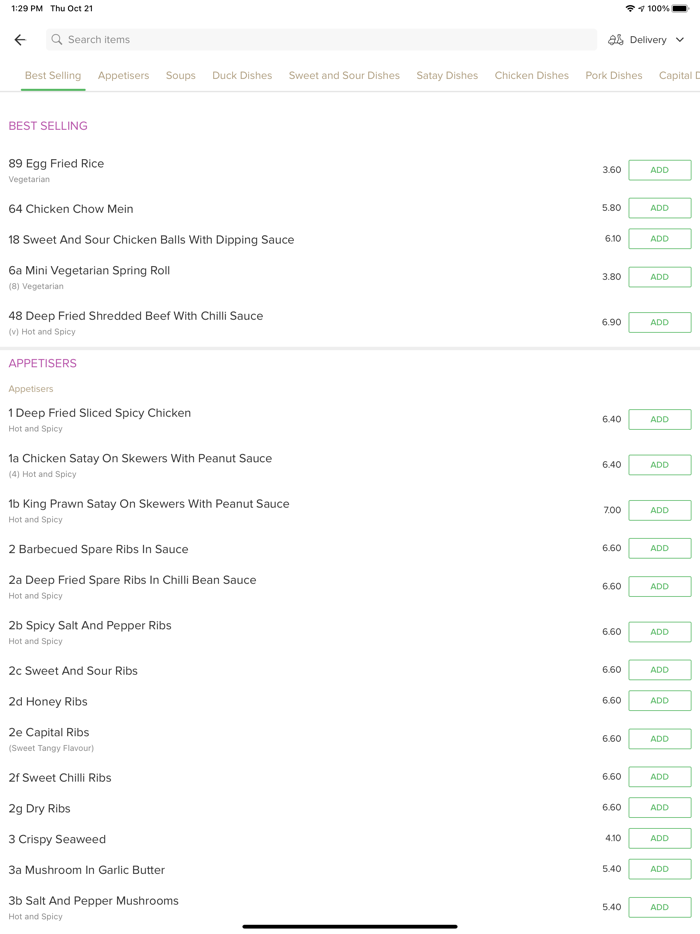Viewport: 700px width, 934px height.
Task: Tap the Wi-Fi status icon
Action: coord(630,8)
